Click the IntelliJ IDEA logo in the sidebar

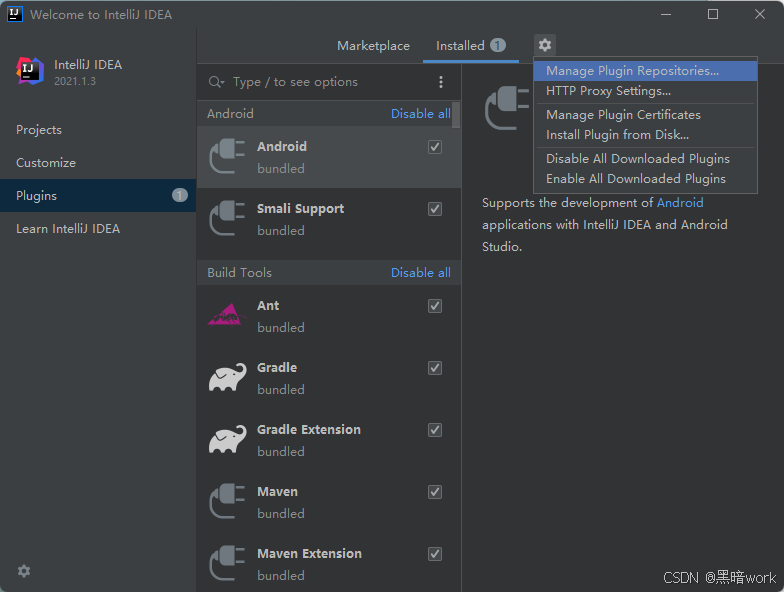point(30,71)
